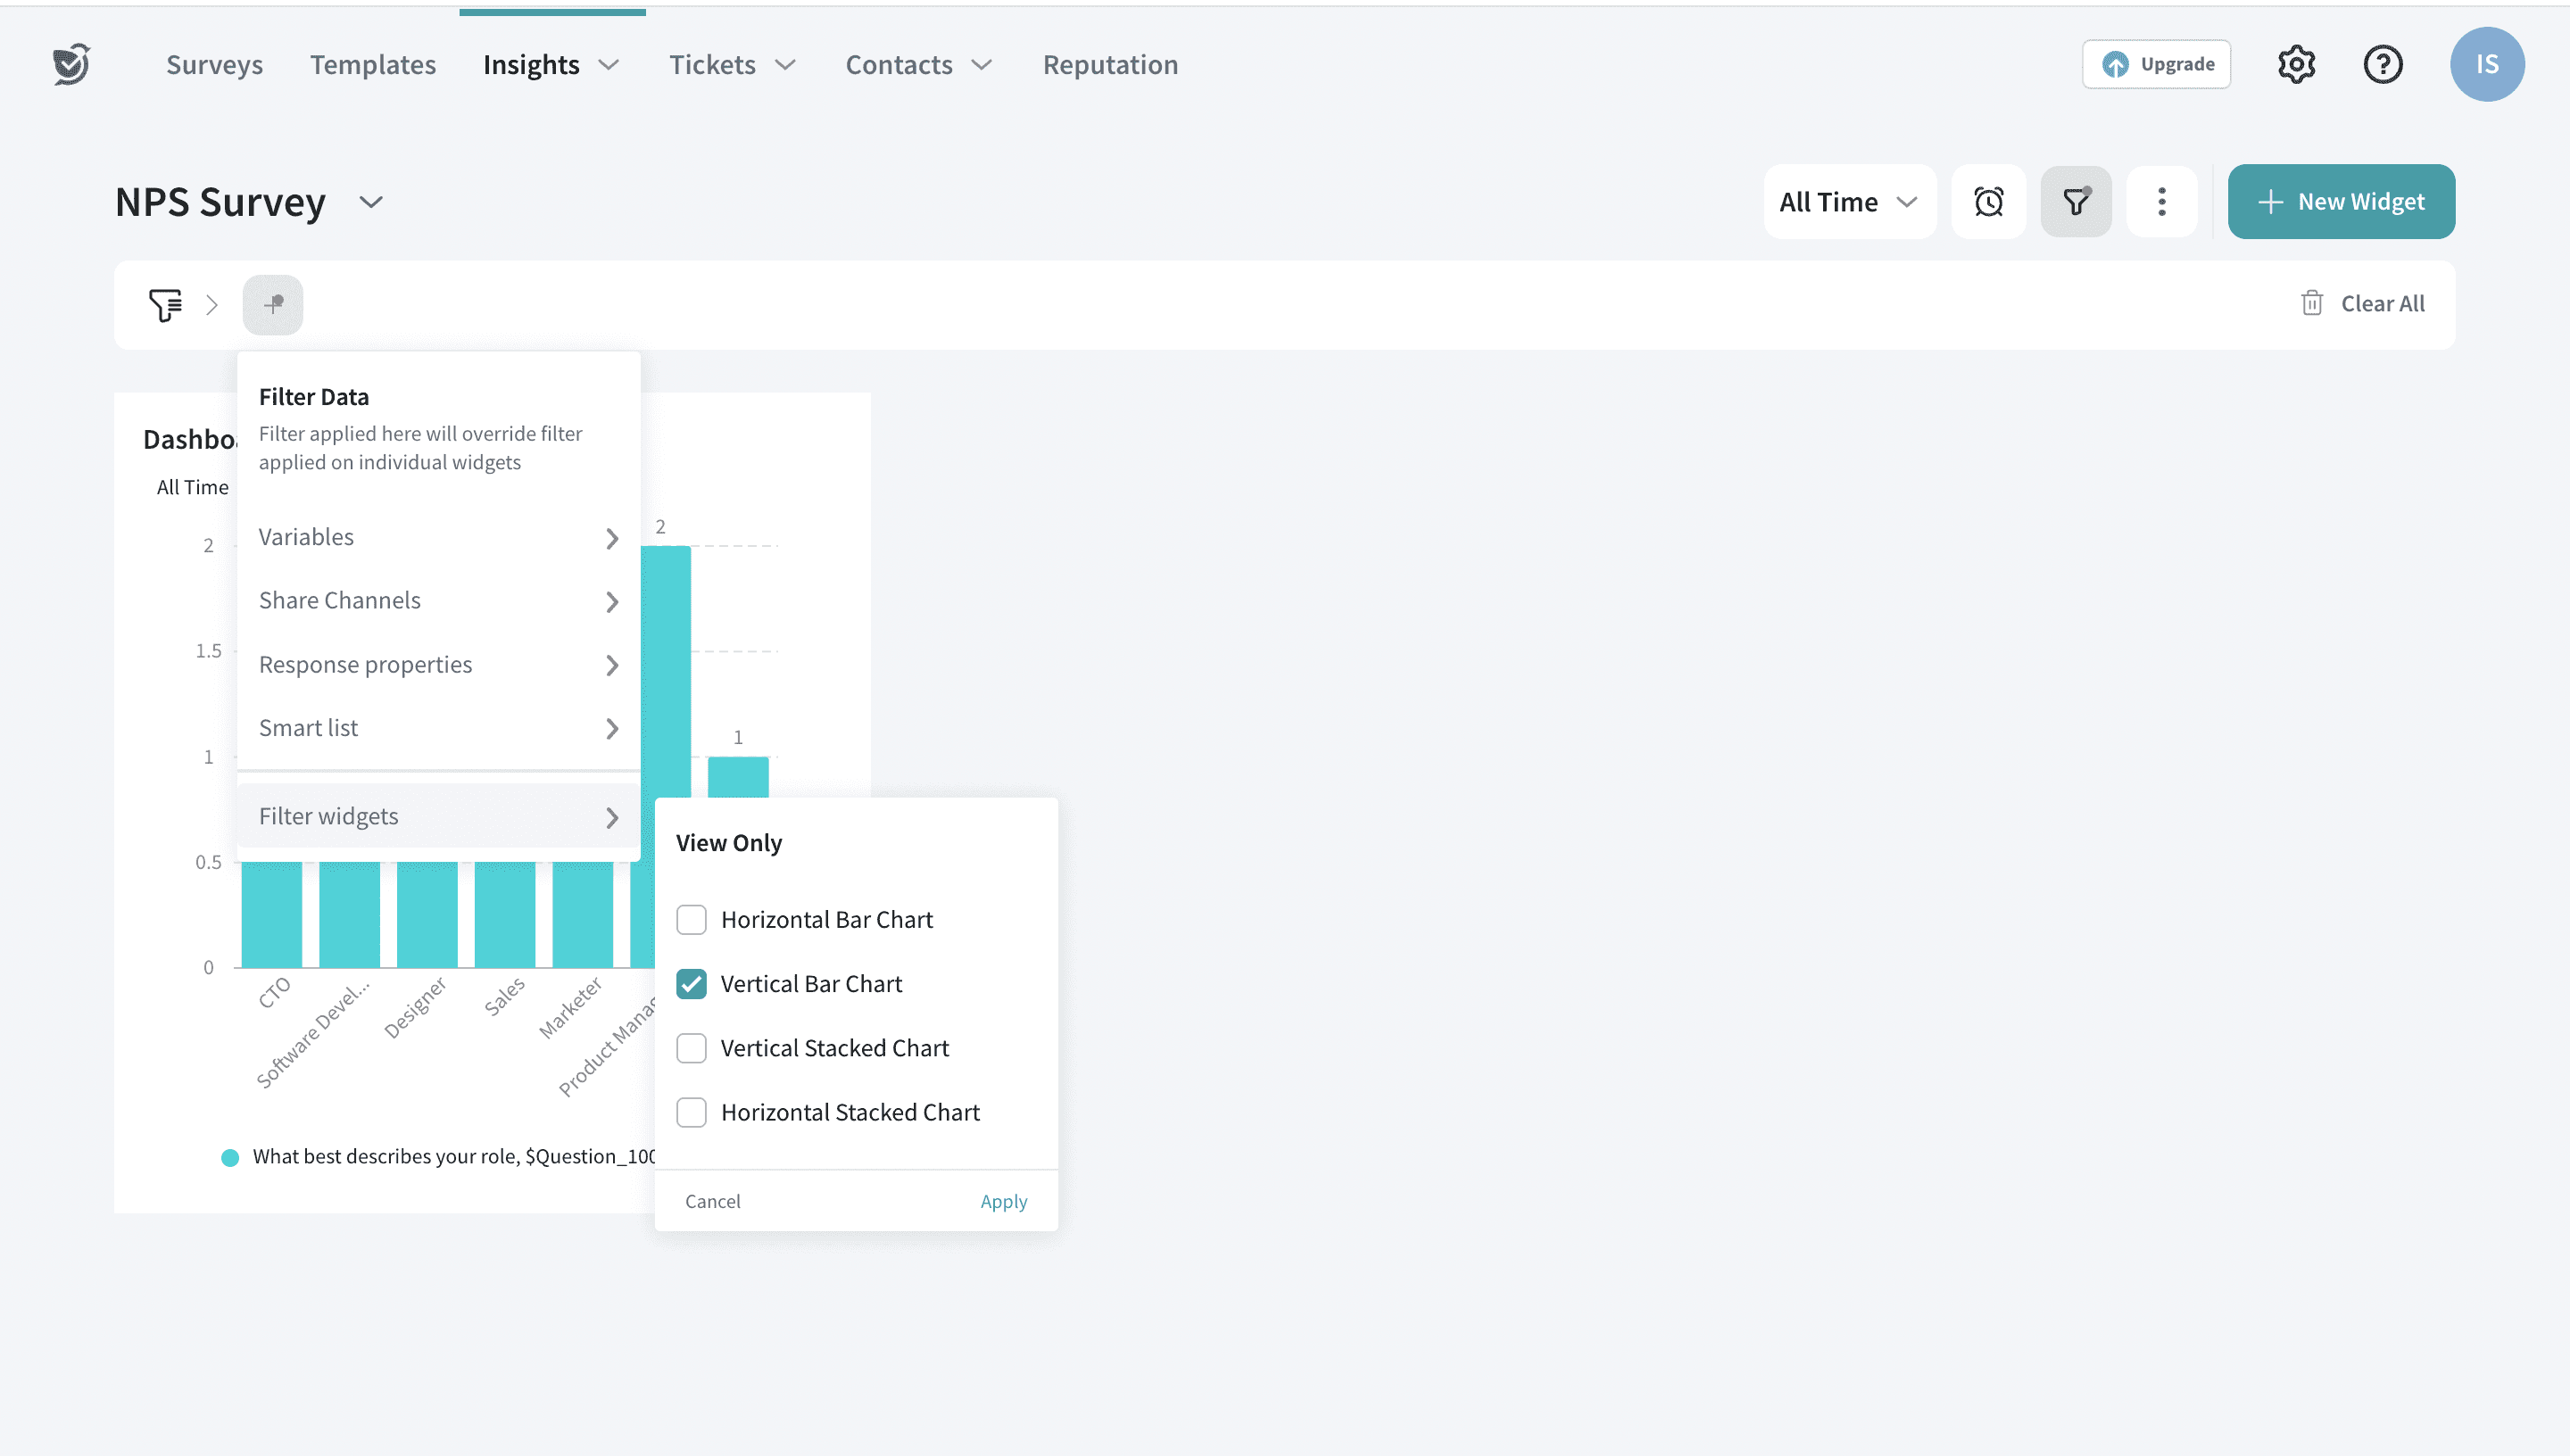Click the teal legend dot for role question
This screenshot has height=1456, width=2570.
(230, 1157)
